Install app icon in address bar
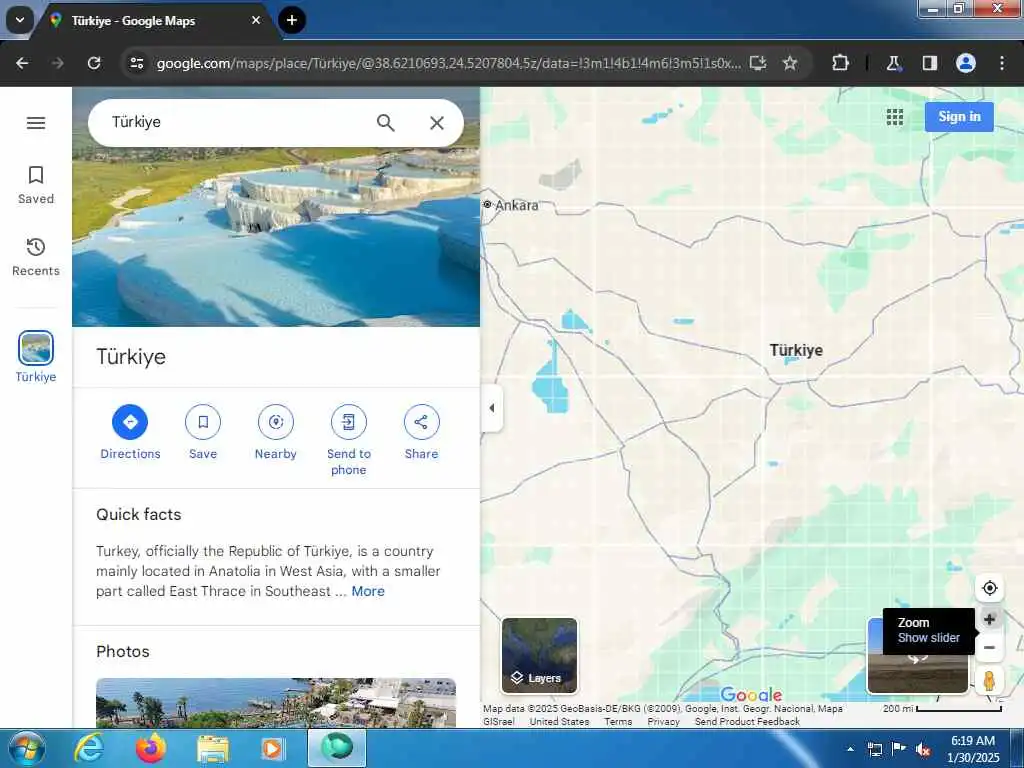Screen dimensions: 1024x768 (x=758, y=63)
